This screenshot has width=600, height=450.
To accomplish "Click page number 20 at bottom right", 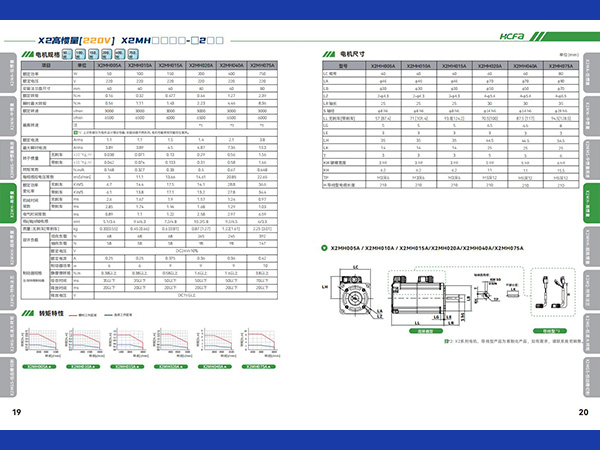I will point(582,412).
